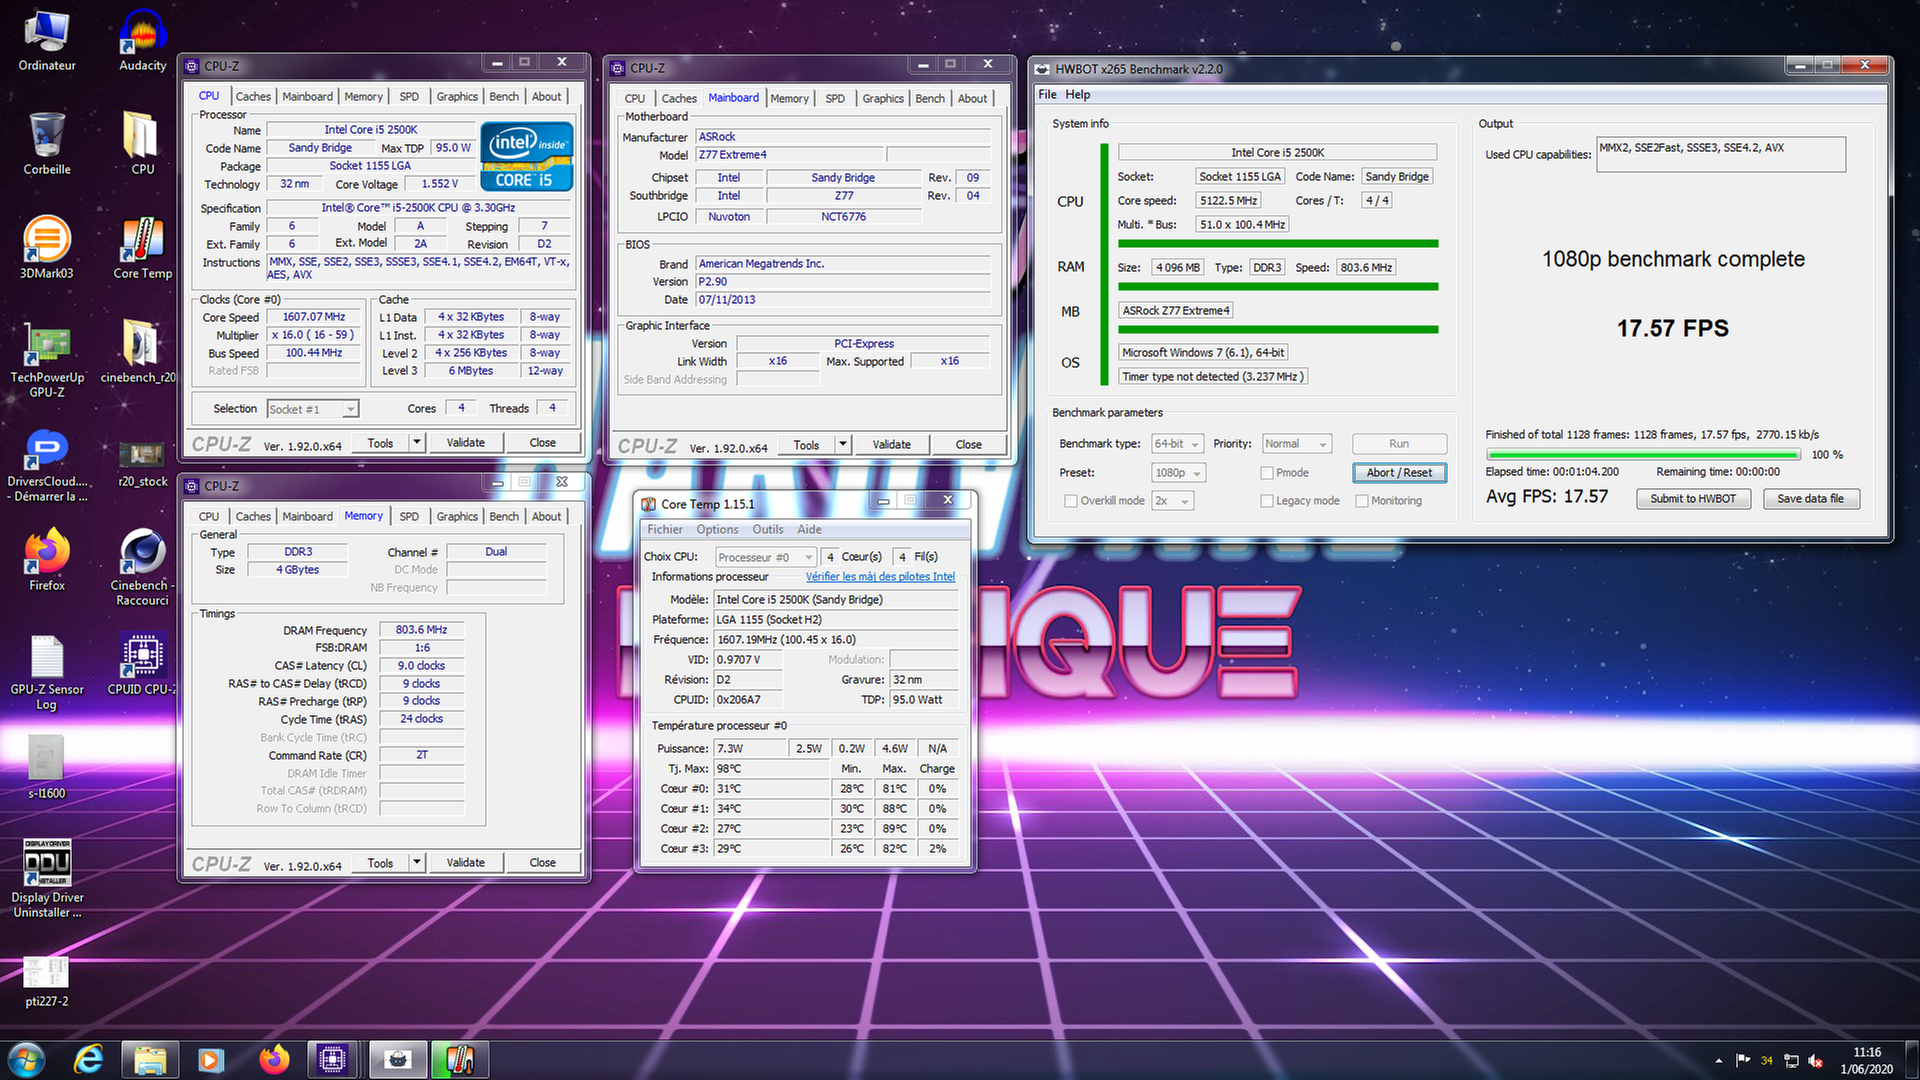Switch to CPU-Z via taskbar icon
This screenshot has height=1080, width=1920.
tap(333, 1059)
